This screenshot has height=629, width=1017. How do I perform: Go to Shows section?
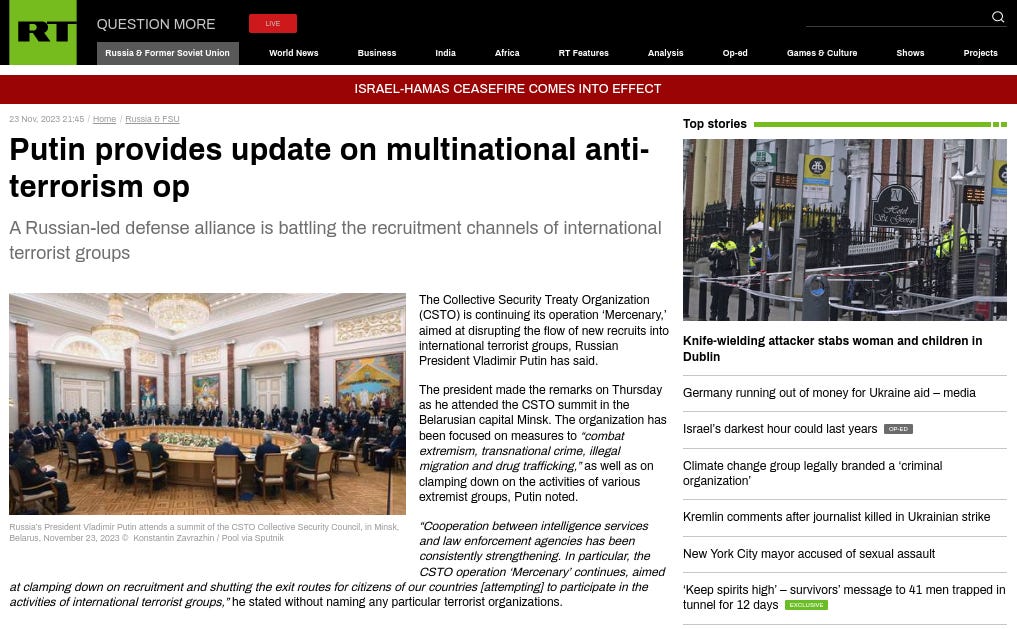(x=910, y=53)
